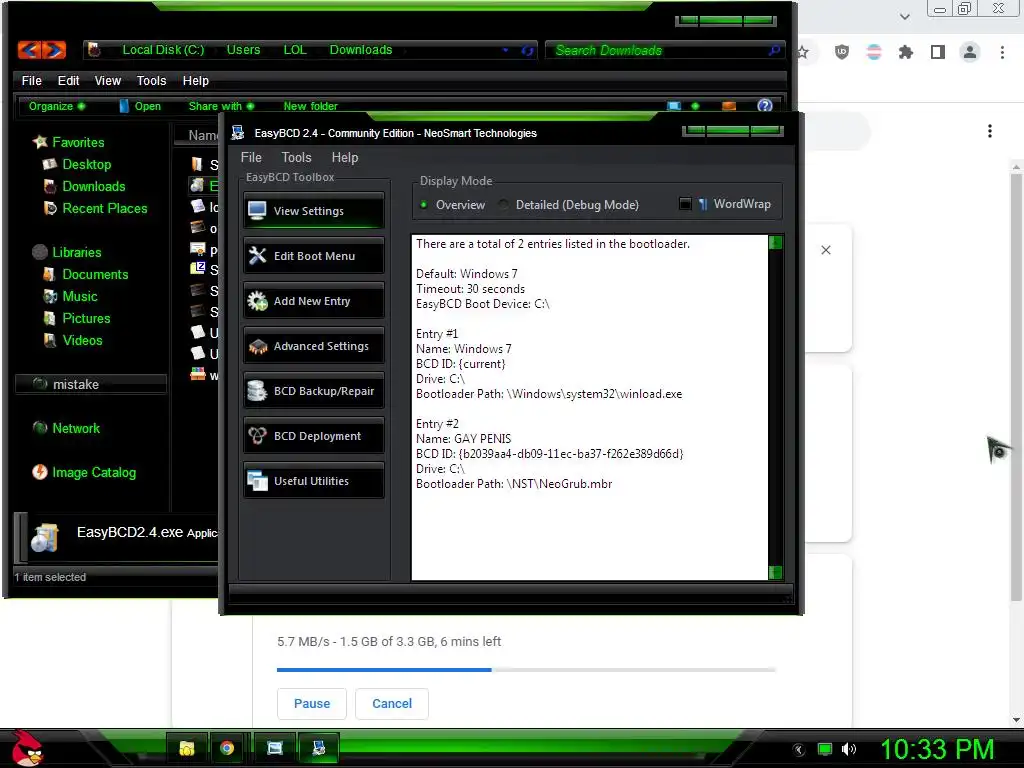This screenshot has height=768, width=1024.
Task: Open EasyBCD File menu
Action: click(x=251, y=157)
